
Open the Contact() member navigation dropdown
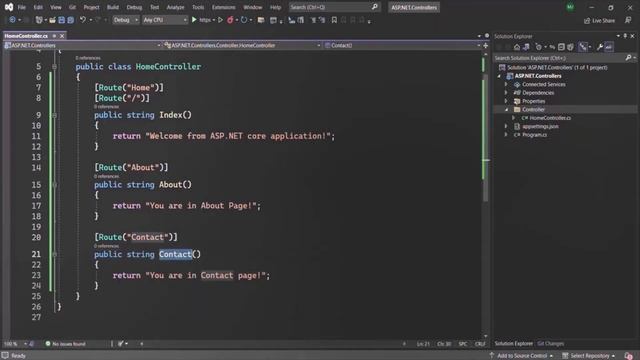(x=402, y=45)
